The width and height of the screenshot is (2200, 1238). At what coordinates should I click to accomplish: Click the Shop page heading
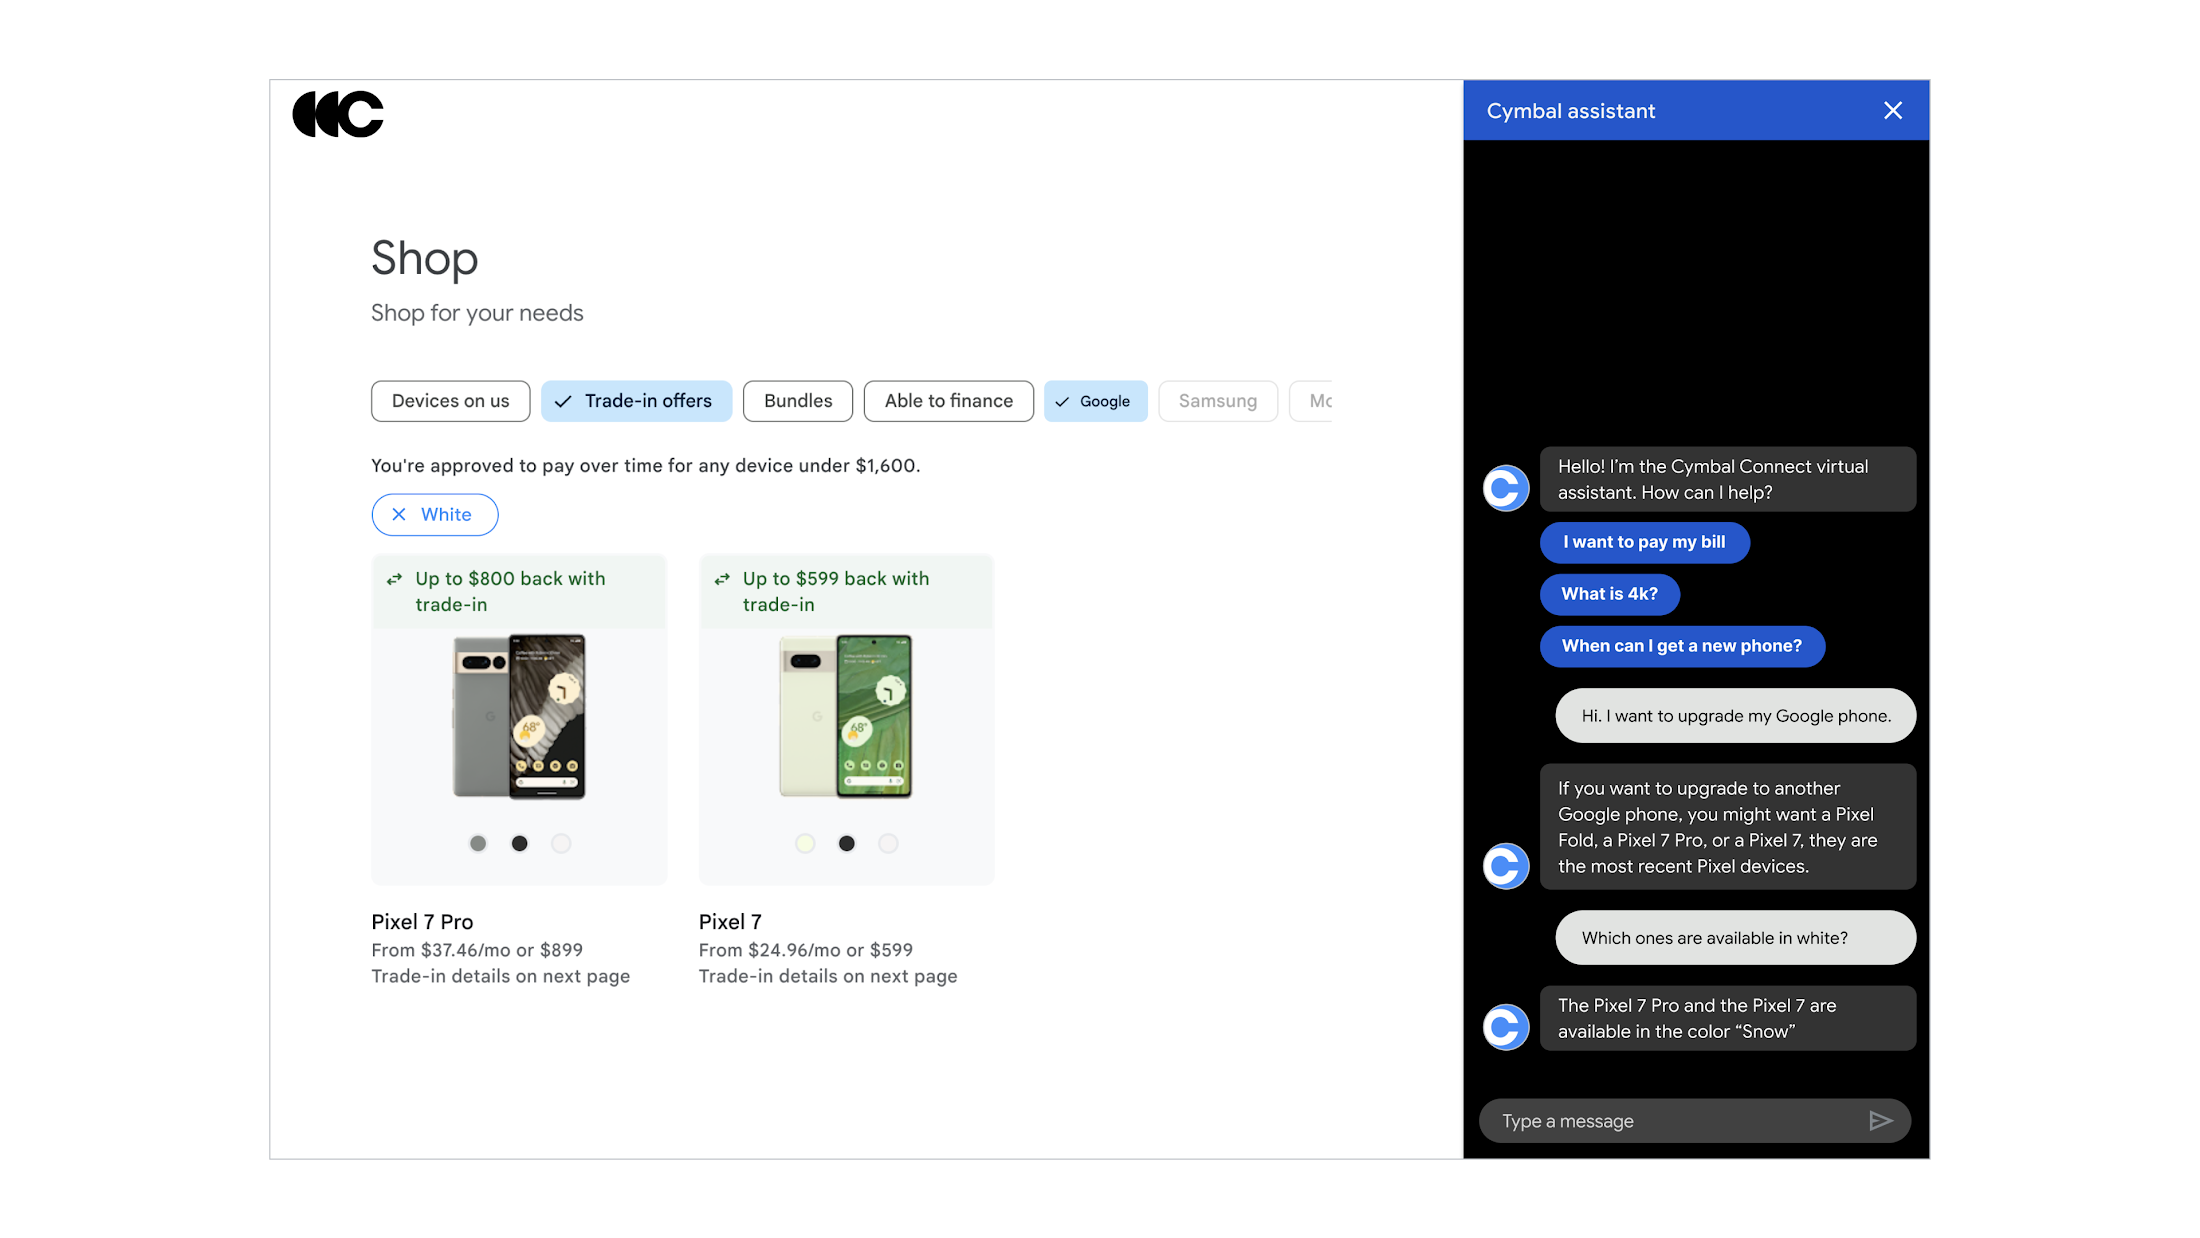pos(425,258)
